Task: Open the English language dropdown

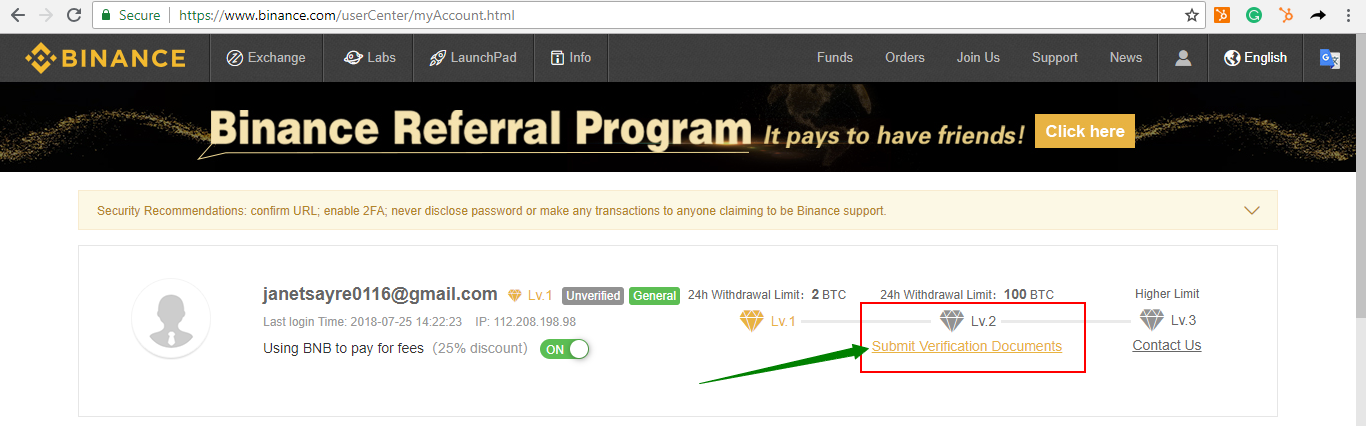Action: pyautogui.click(x=1256, y=58)
